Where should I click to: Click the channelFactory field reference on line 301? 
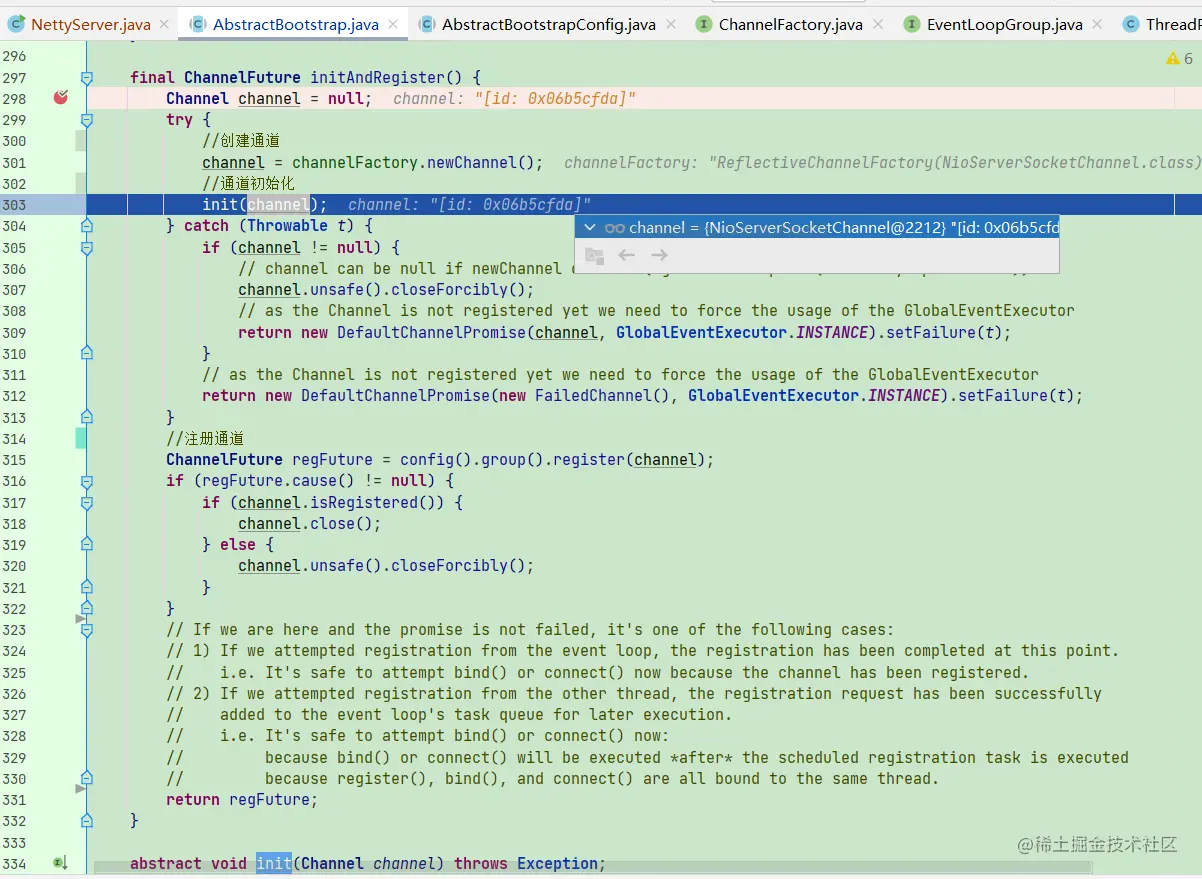(x=355, y=163)
